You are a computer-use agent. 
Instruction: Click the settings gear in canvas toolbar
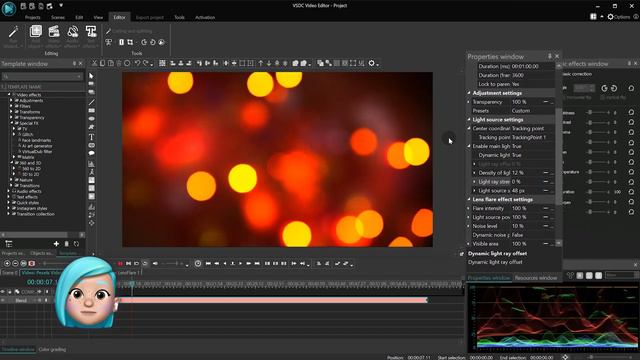point(371,63)
